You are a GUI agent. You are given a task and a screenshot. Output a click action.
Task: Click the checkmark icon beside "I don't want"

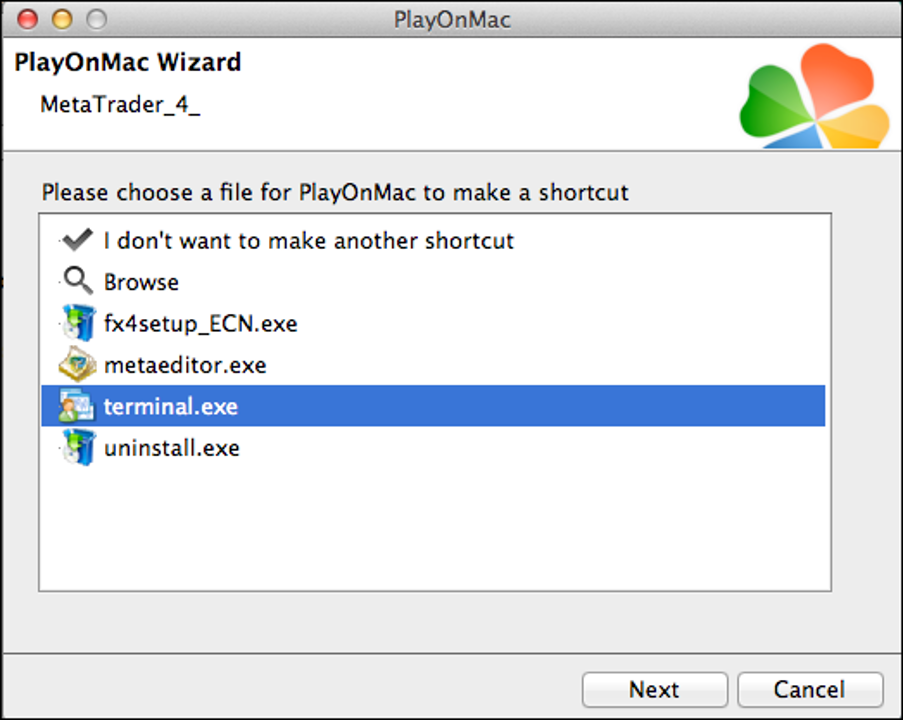(77, 240)
